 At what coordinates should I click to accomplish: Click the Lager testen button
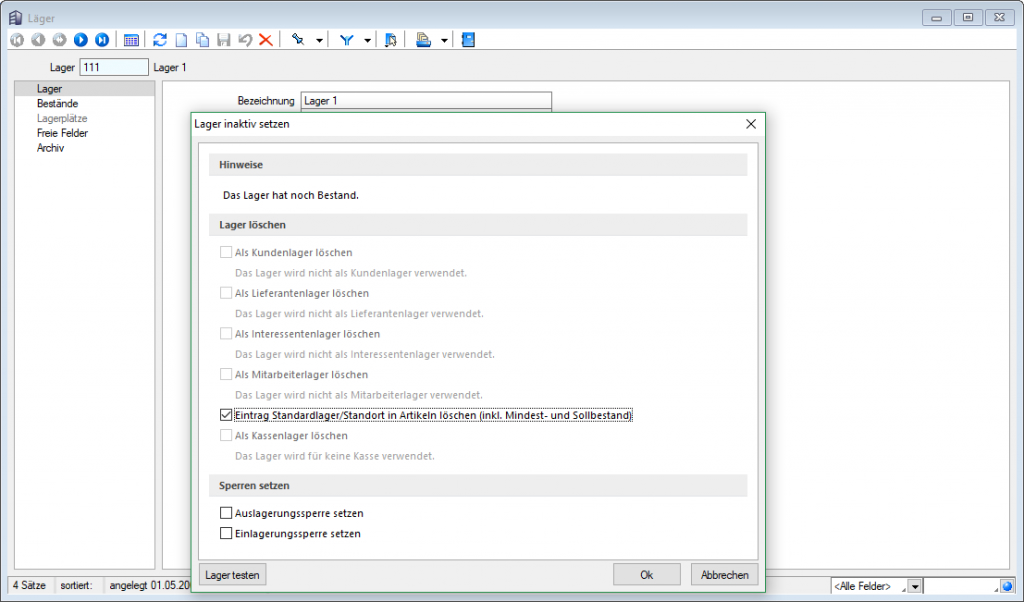(232, 575)
